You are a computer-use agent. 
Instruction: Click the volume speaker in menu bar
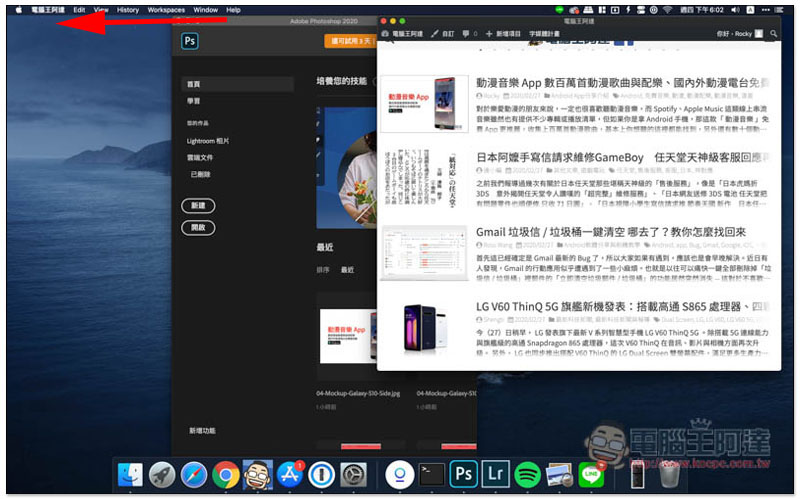click(735, 10)
